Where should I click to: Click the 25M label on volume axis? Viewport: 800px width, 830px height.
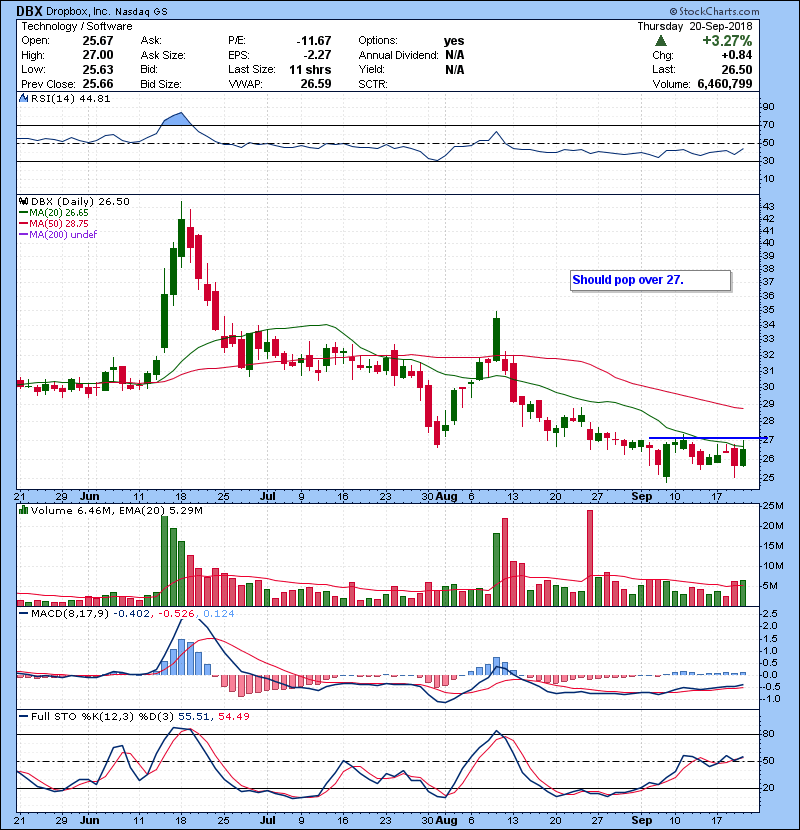(x=773, y=506)
